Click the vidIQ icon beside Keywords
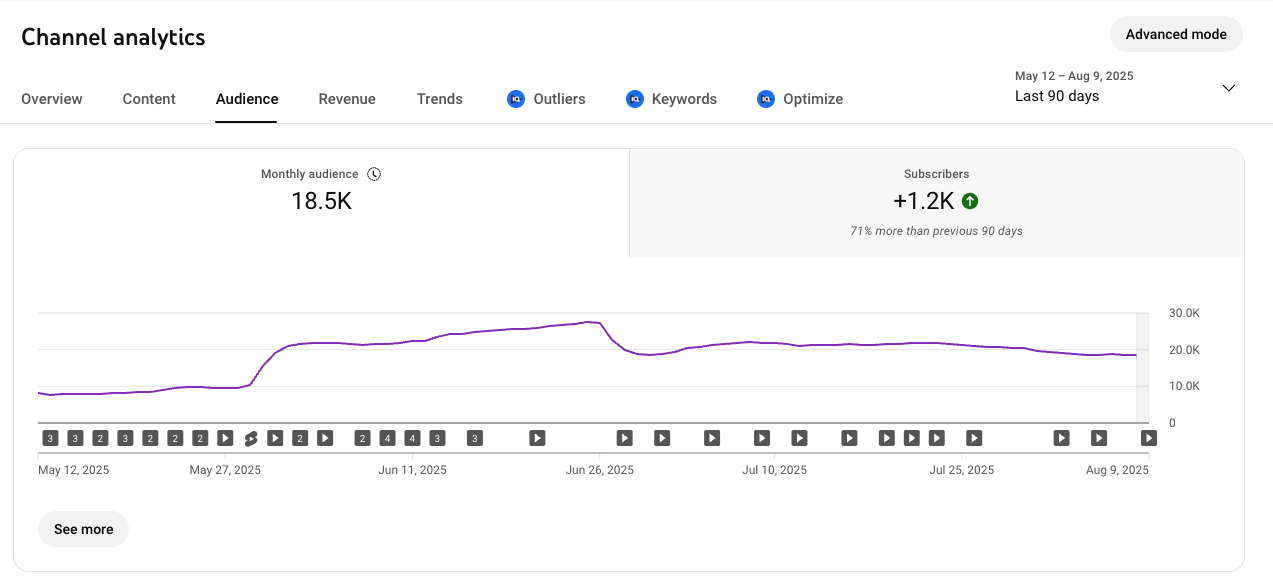This screenshot has width=1273, height=581. (x=634, y=99)
